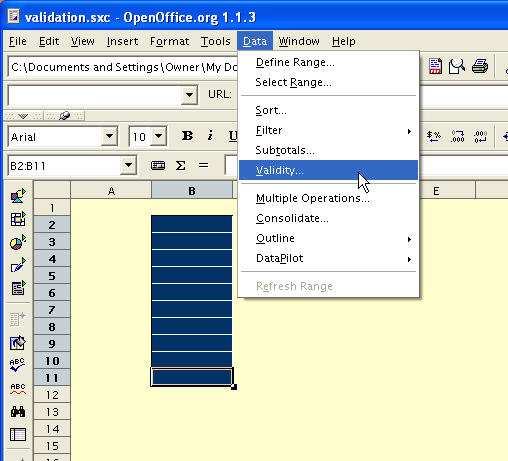Select column B header
This screenshot has width=508, height=461.
(x=192, y=191)
